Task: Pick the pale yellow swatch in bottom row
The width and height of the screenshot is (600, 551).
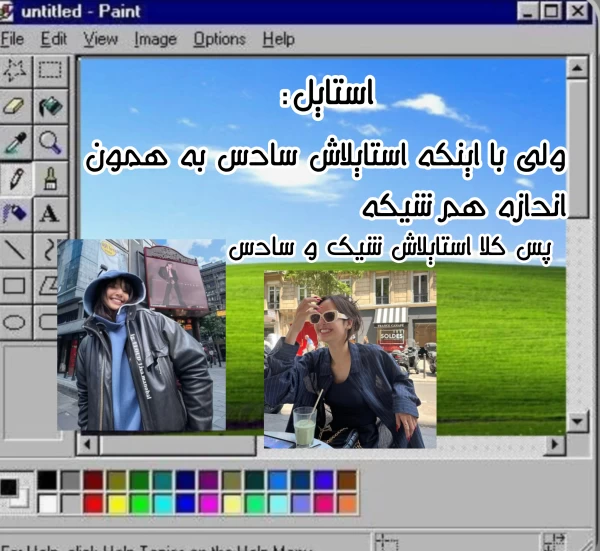Action: (x=232, y=504)
